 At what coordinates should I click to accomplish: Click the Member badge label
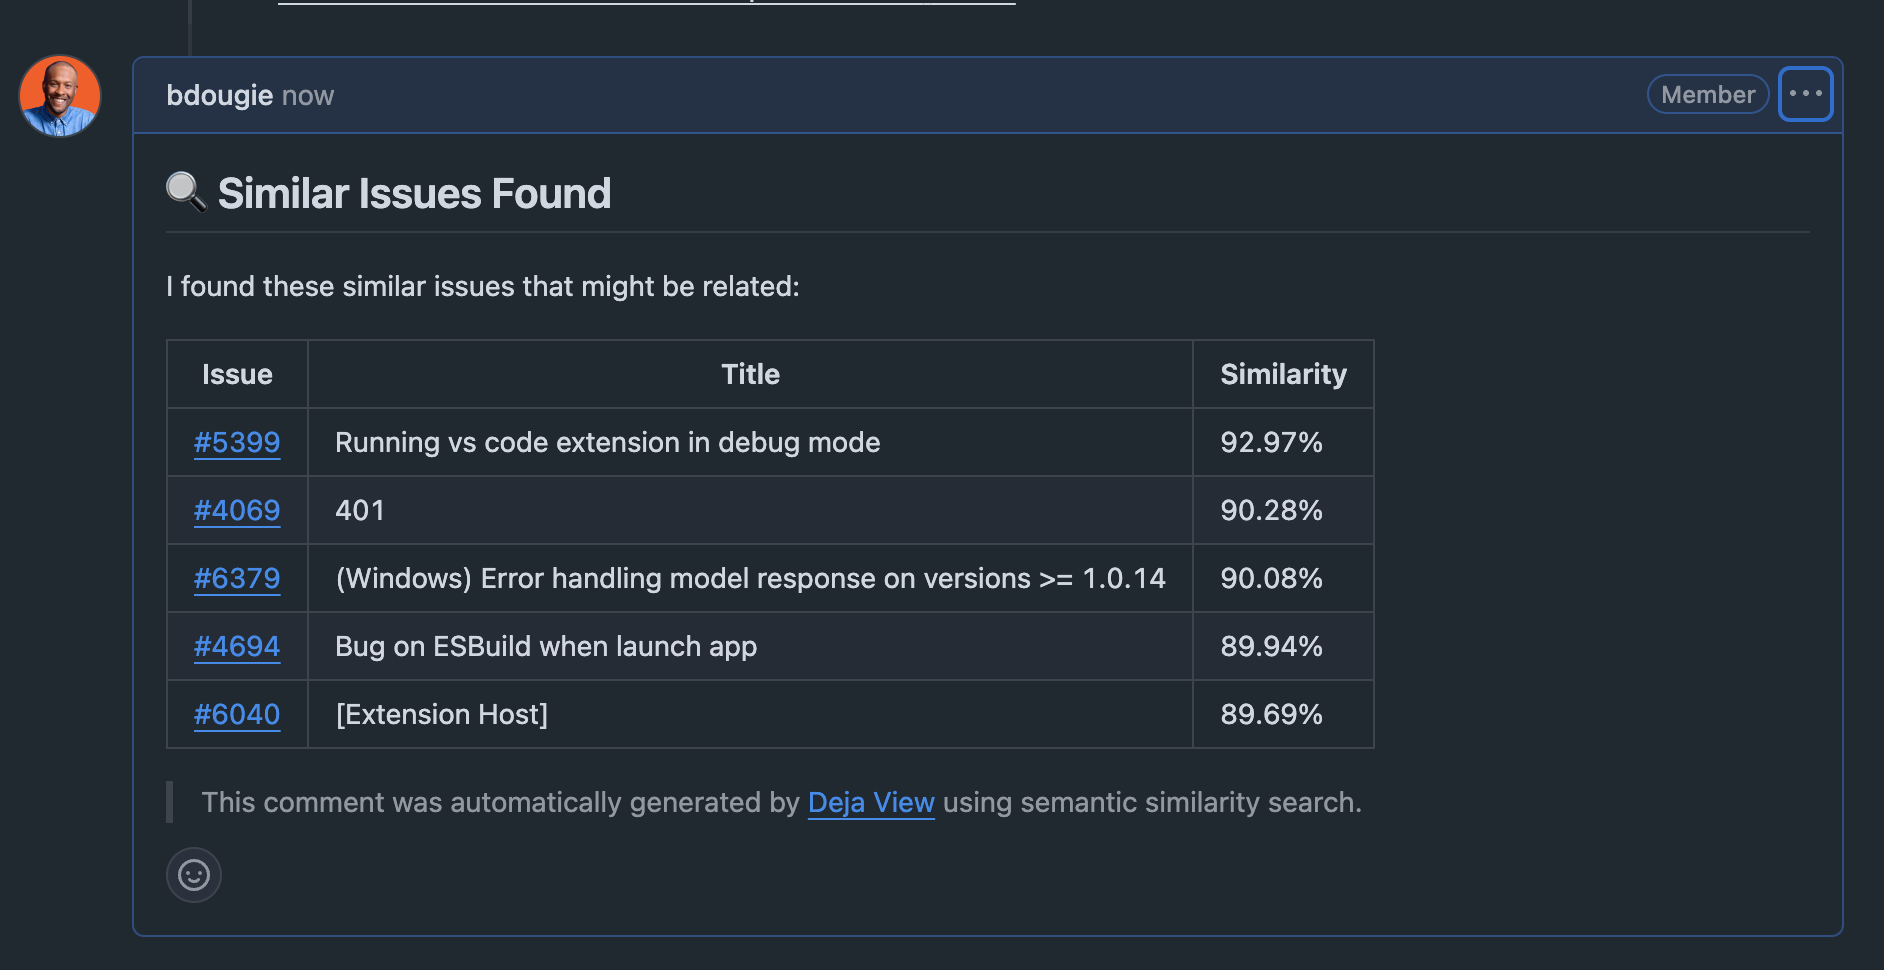click(1707, 94)
